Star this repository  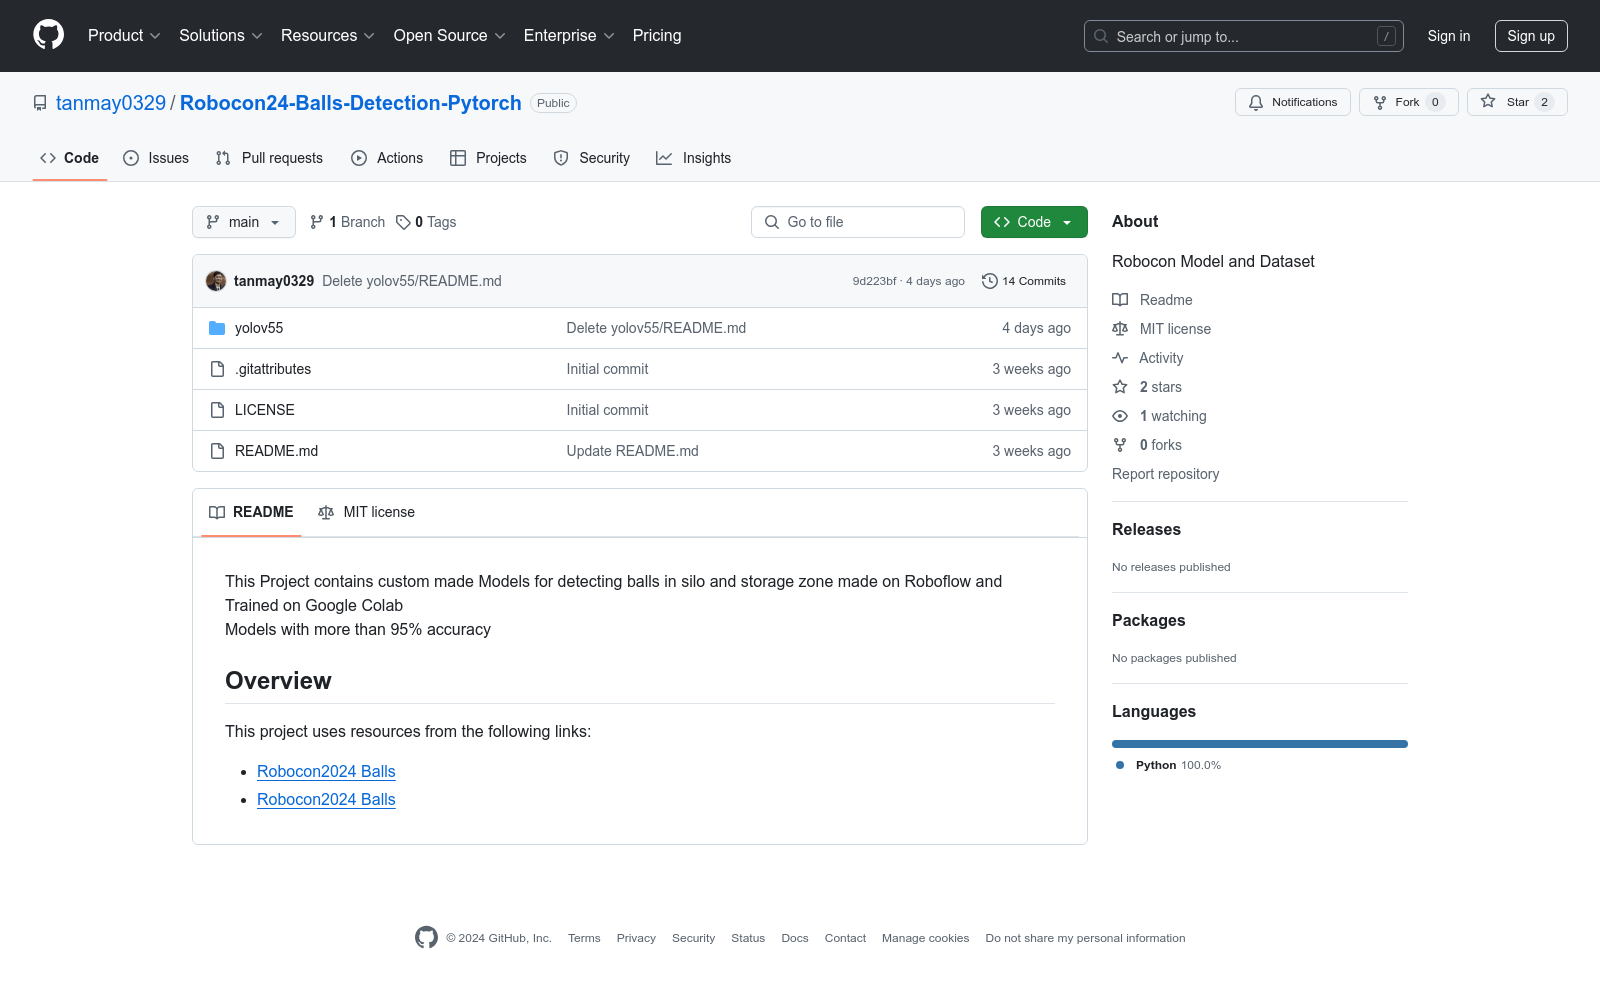point(1517,102)
